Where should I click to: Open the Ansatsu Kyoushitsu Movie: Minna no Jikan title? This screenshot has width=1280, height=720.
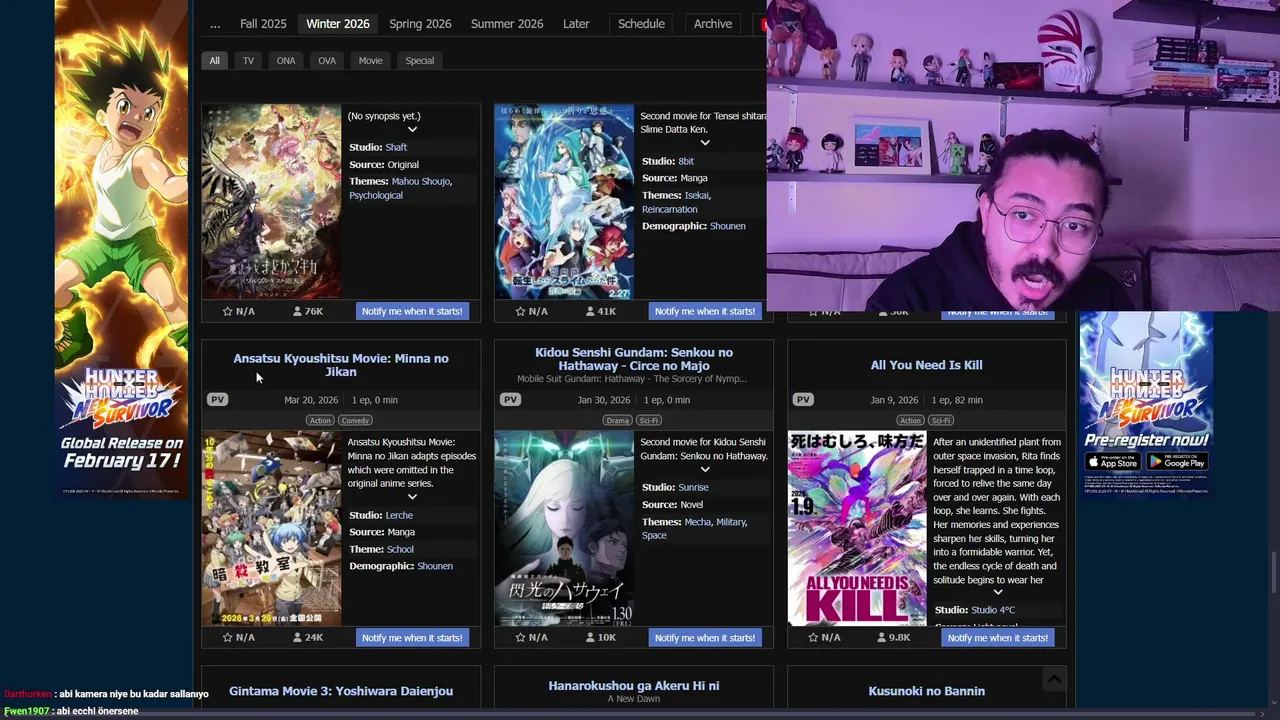tap(341, 365)
